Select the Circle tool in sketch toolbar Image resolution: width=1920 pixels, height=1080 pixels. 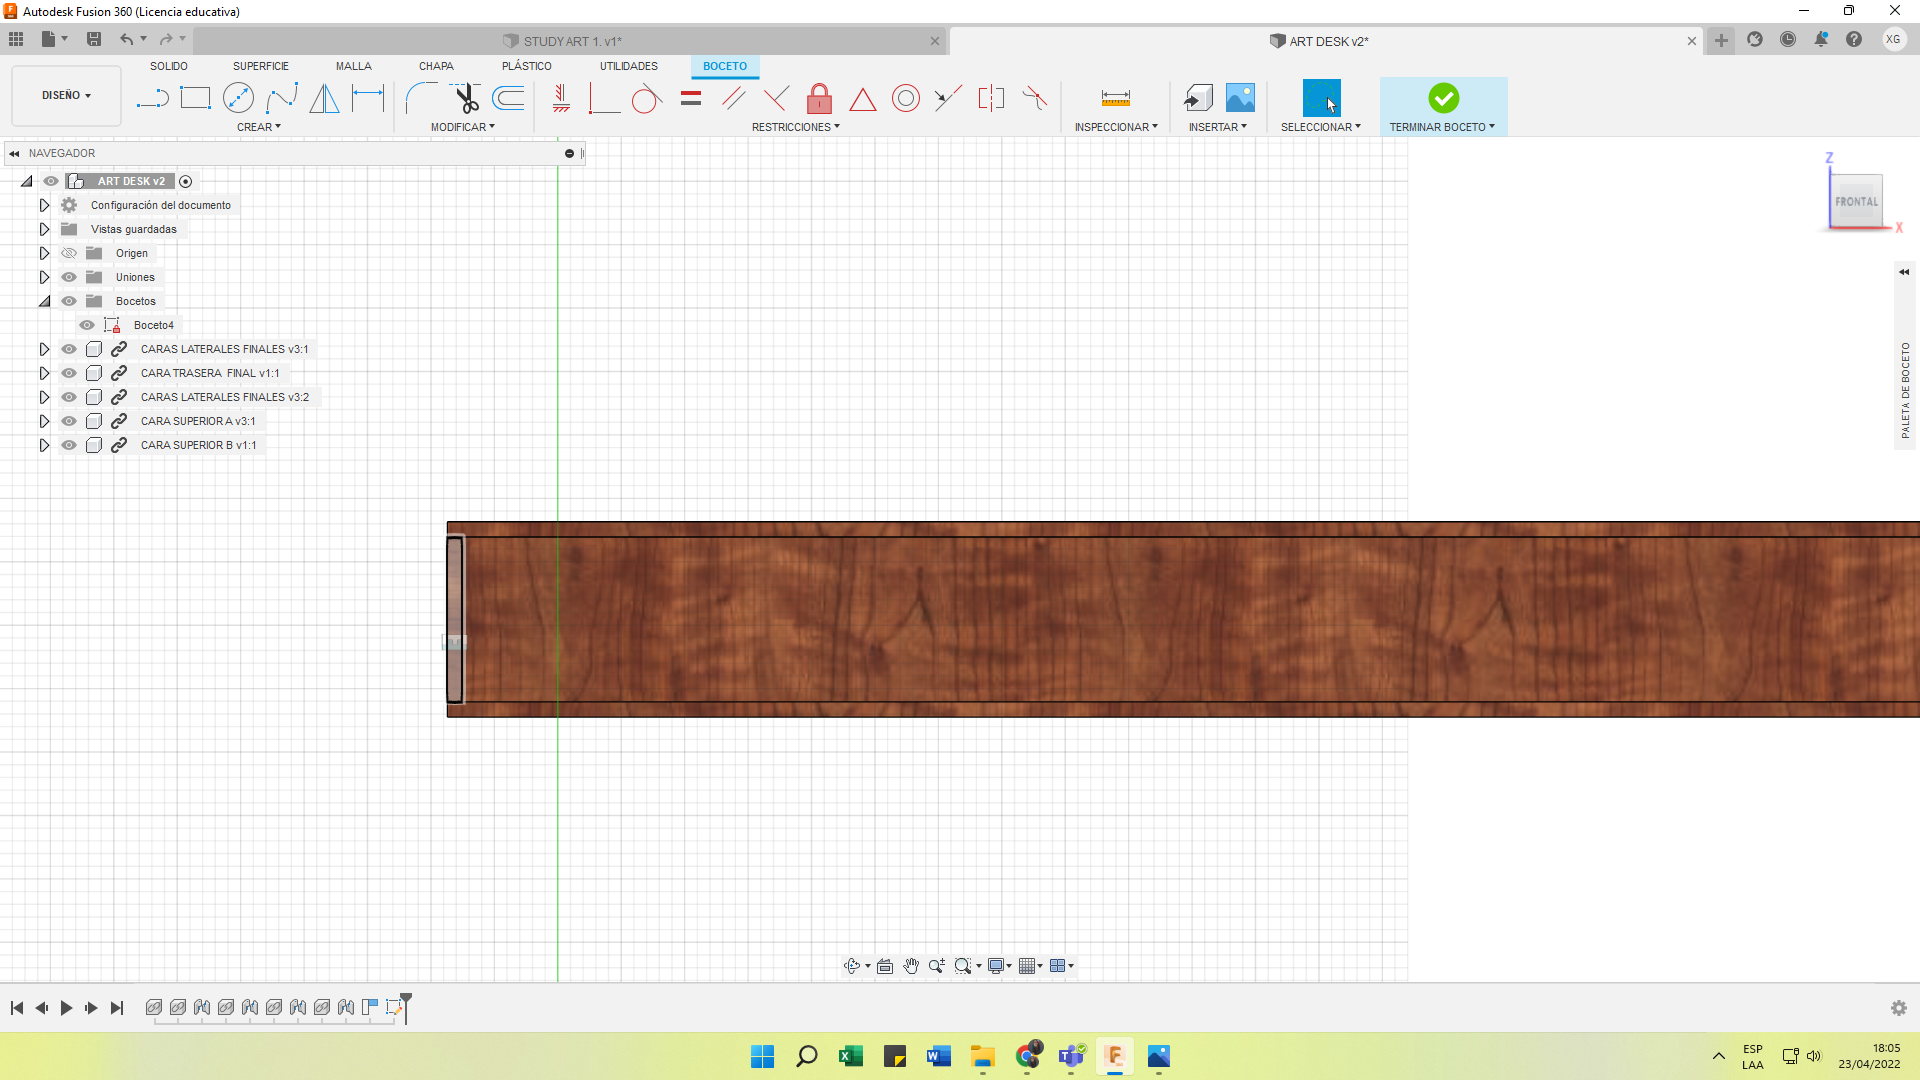239,99
